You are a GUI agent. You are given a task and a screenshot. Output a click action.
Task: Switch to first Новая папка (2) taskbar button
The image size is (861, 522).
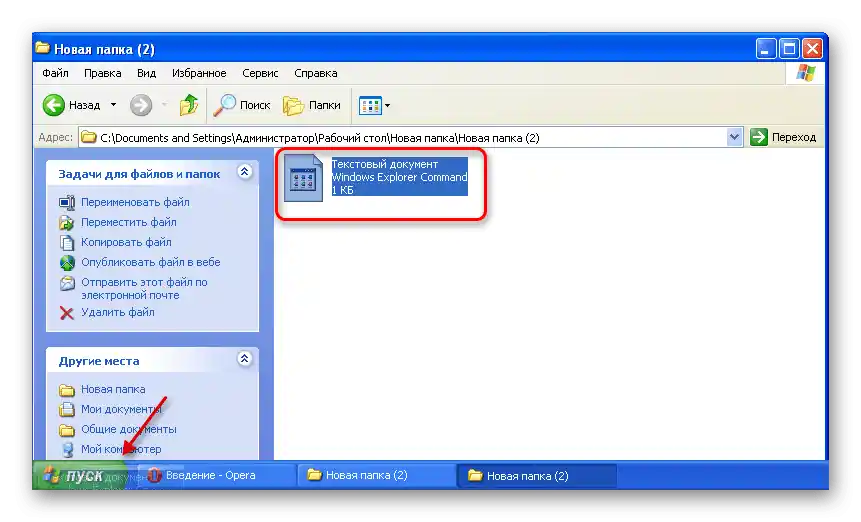[374, 475]
